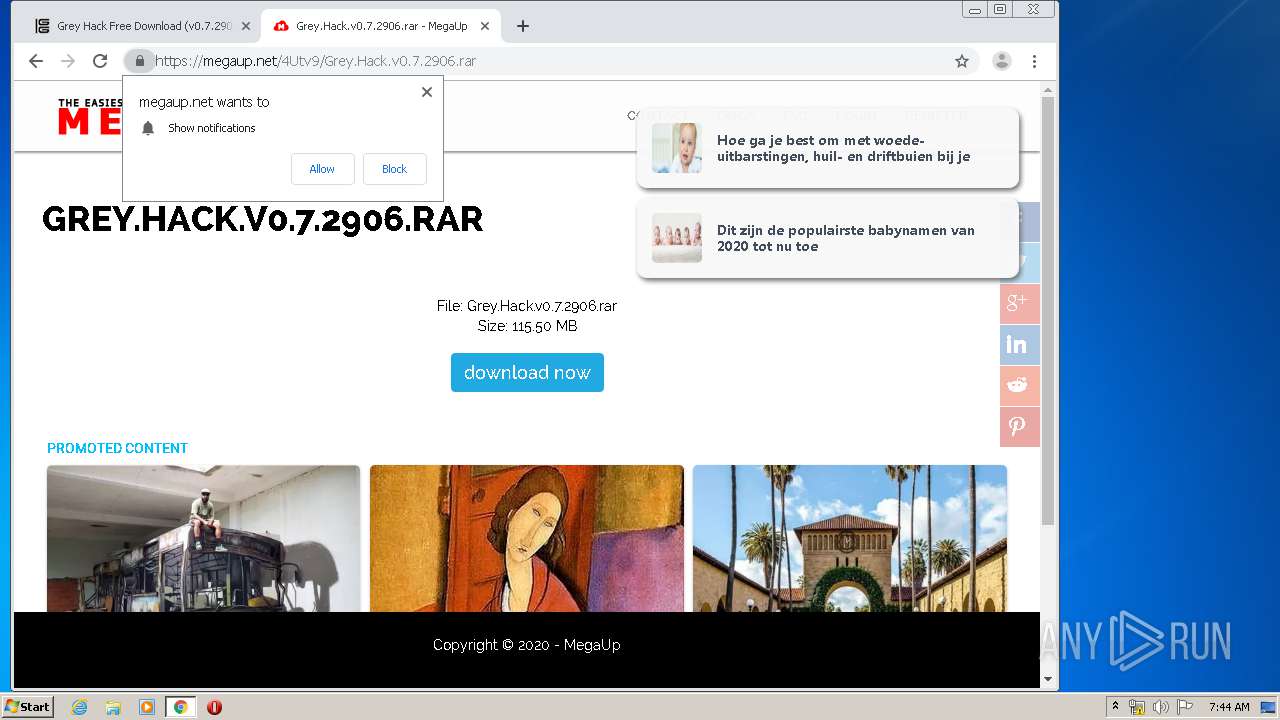Screen dimensions: 1280x720
Task: Open the volume control in the tray
Action: pos(1161,707)
